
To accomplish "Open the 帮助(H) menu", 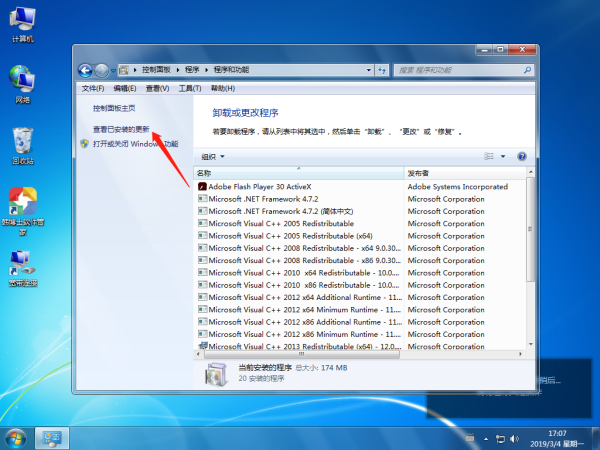I will (x=223, y=88).
